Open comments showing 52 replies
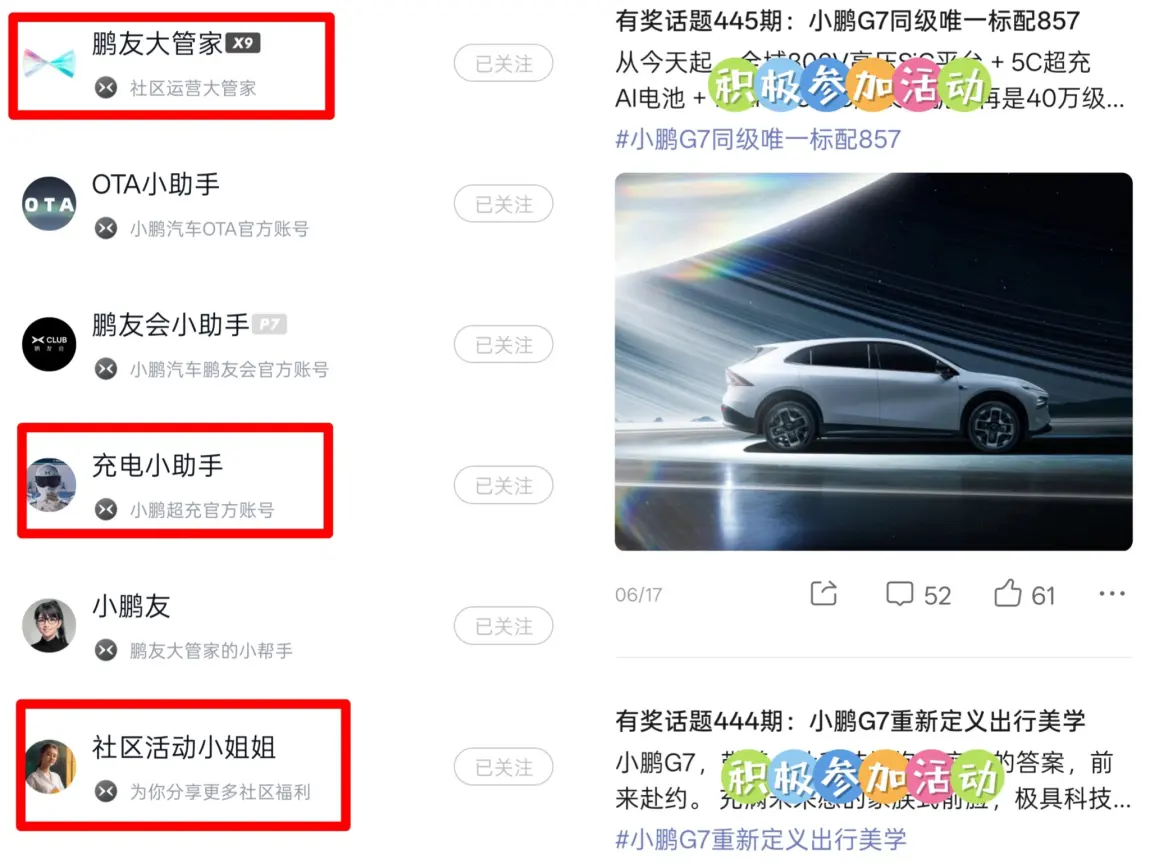The height and width of the screenshot is (863, 1150). 918,595
